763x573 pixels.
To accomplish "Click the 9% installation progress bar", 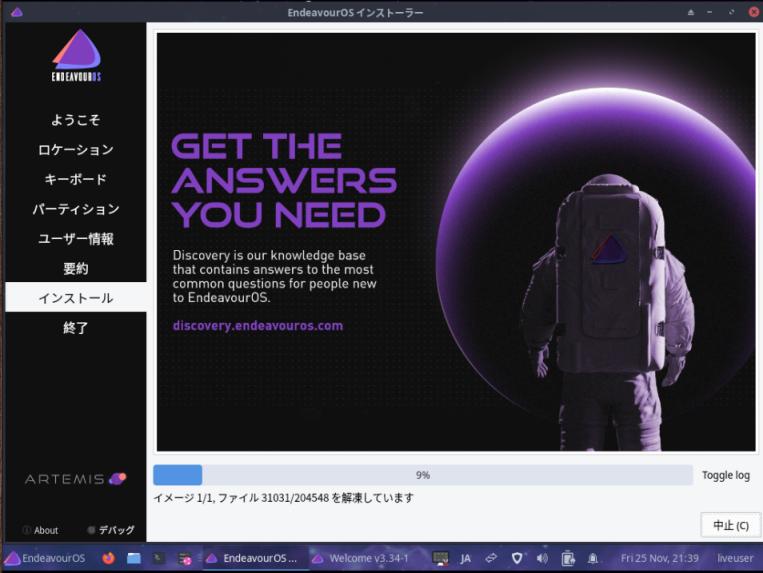I will point(423,475).
